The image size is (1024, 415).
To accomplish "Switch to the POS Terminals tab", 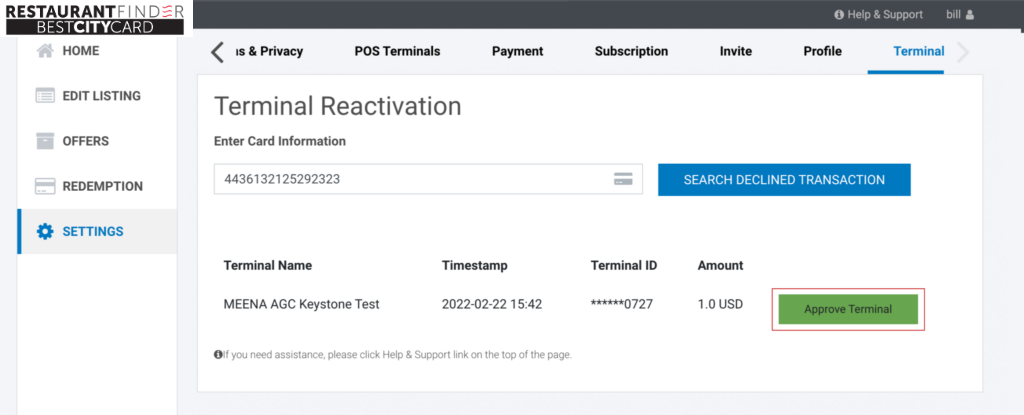I will (x=397, y=51).
